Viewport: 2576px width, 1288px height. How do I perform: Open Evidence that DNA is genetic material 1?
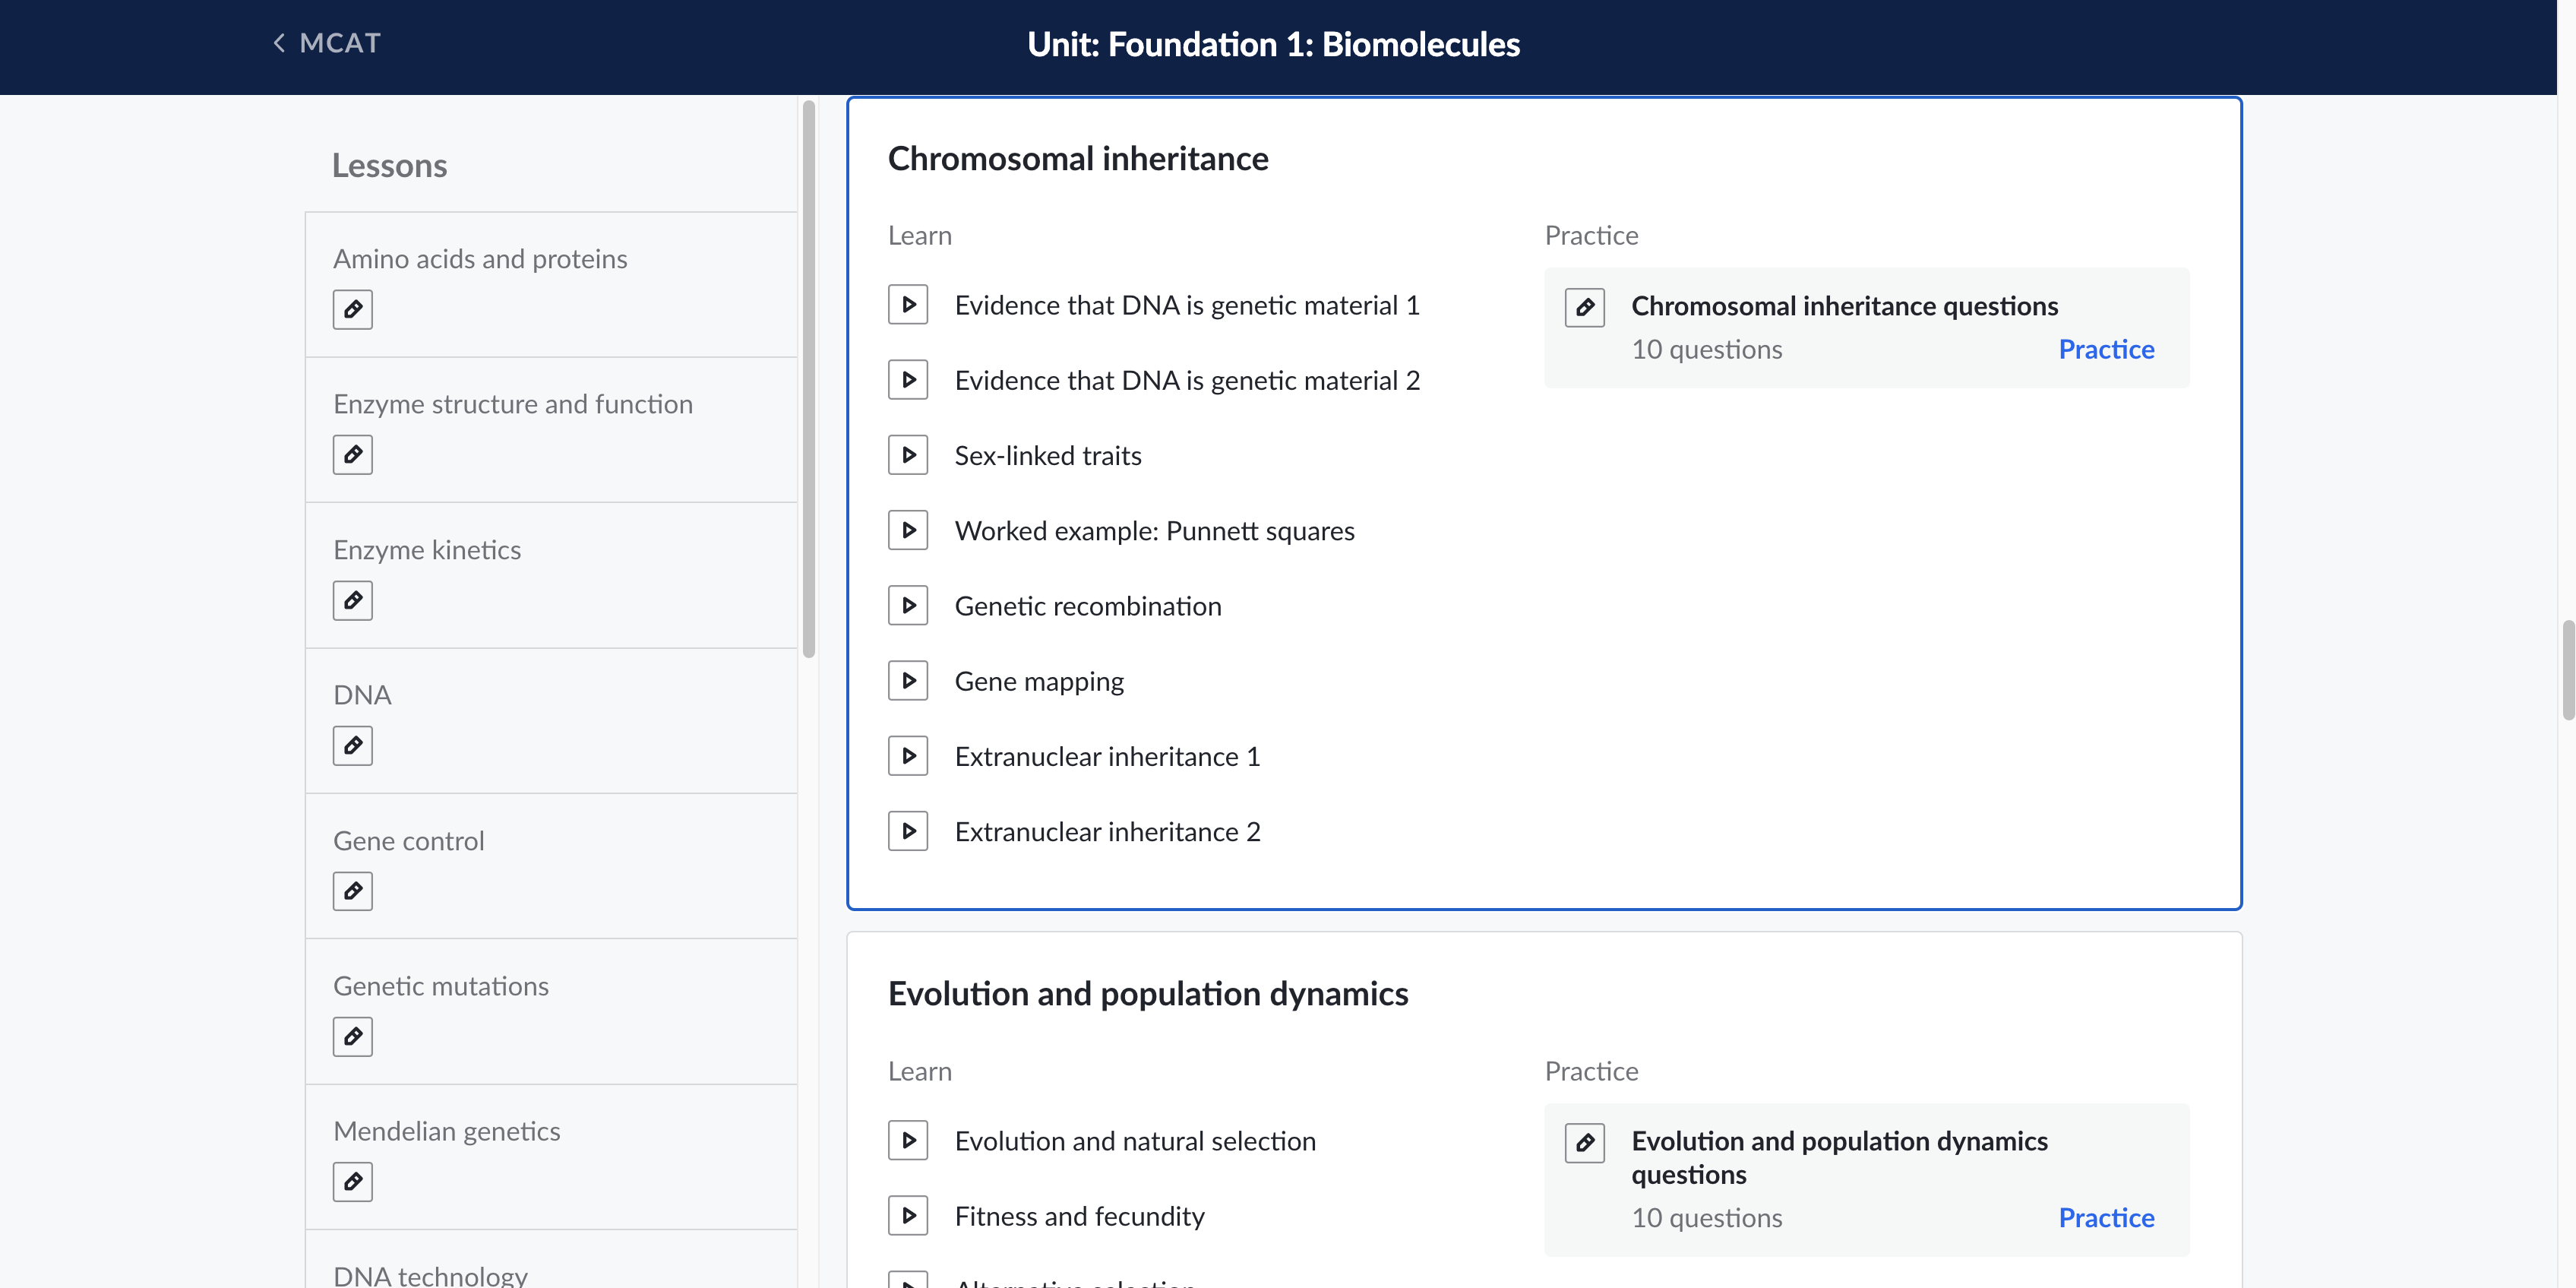tap(1186, 305)
